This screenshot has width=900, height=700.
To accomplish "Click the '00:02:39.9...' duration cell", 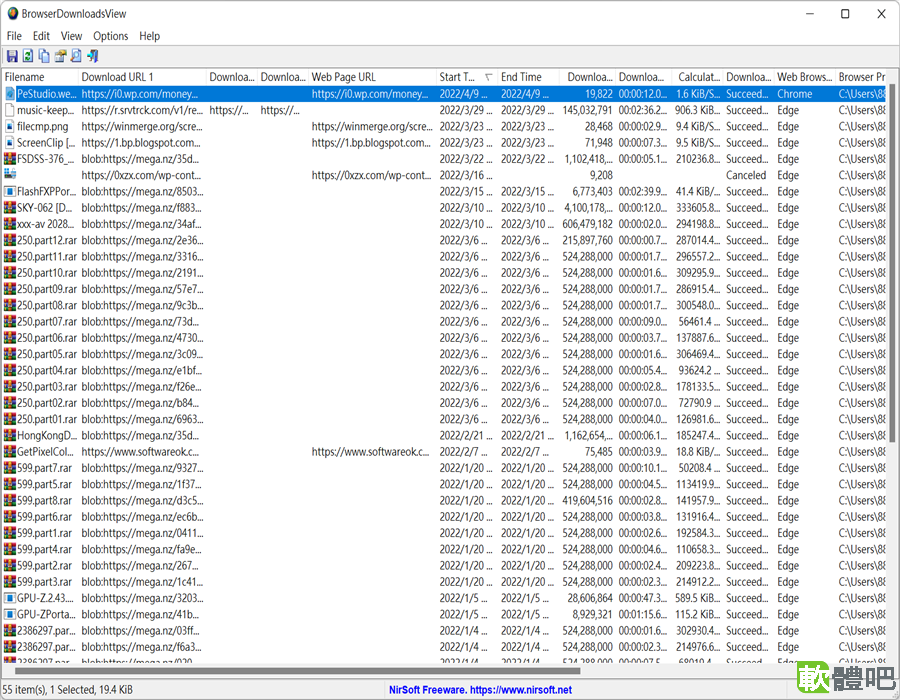I will coord(643,192).
